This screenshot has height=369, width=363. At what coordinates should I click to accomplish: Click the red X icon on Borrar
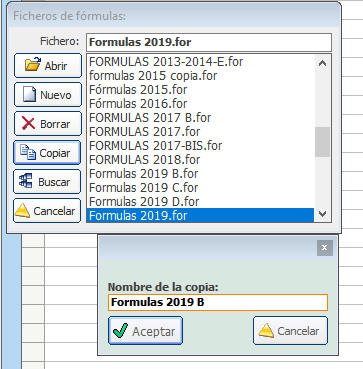click(28, 123)
